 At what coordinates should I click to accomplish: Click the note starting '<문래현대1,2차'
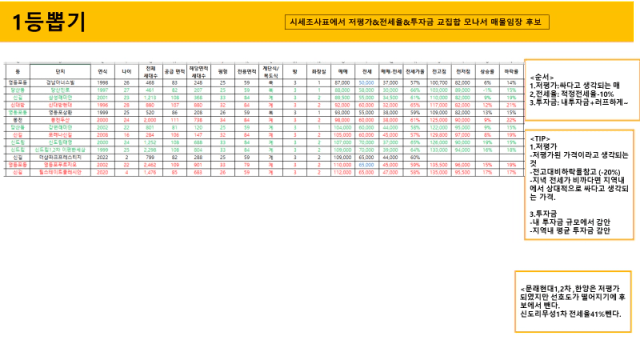coord(573,301)
